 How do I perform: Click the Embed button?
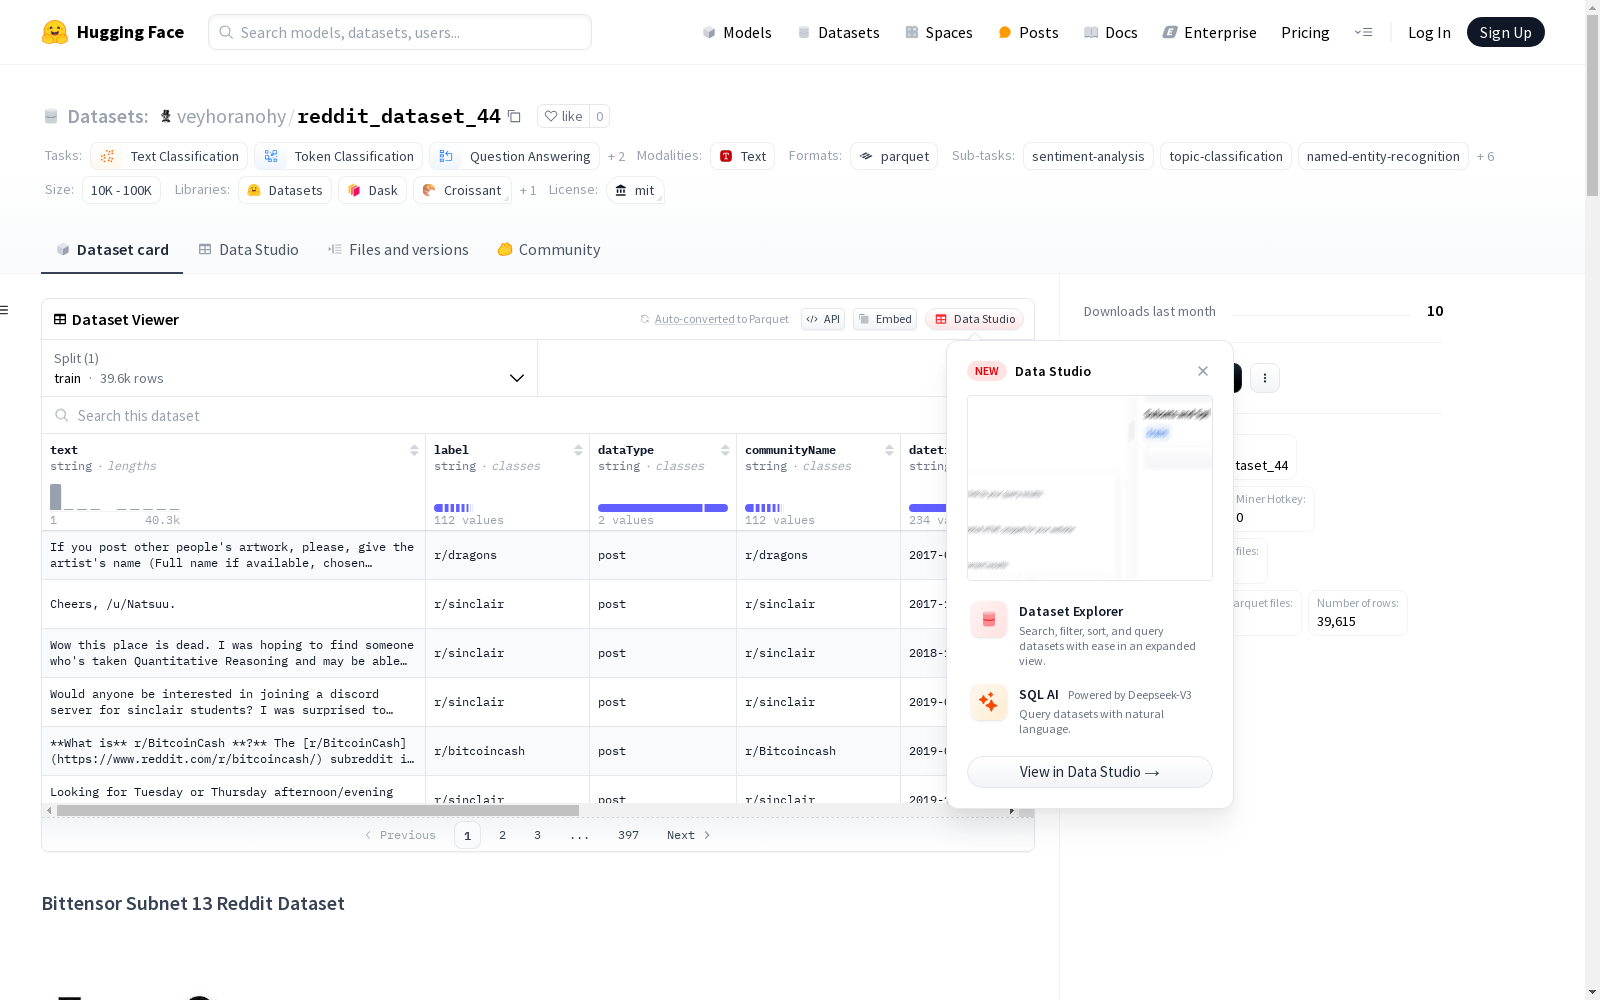885,319
